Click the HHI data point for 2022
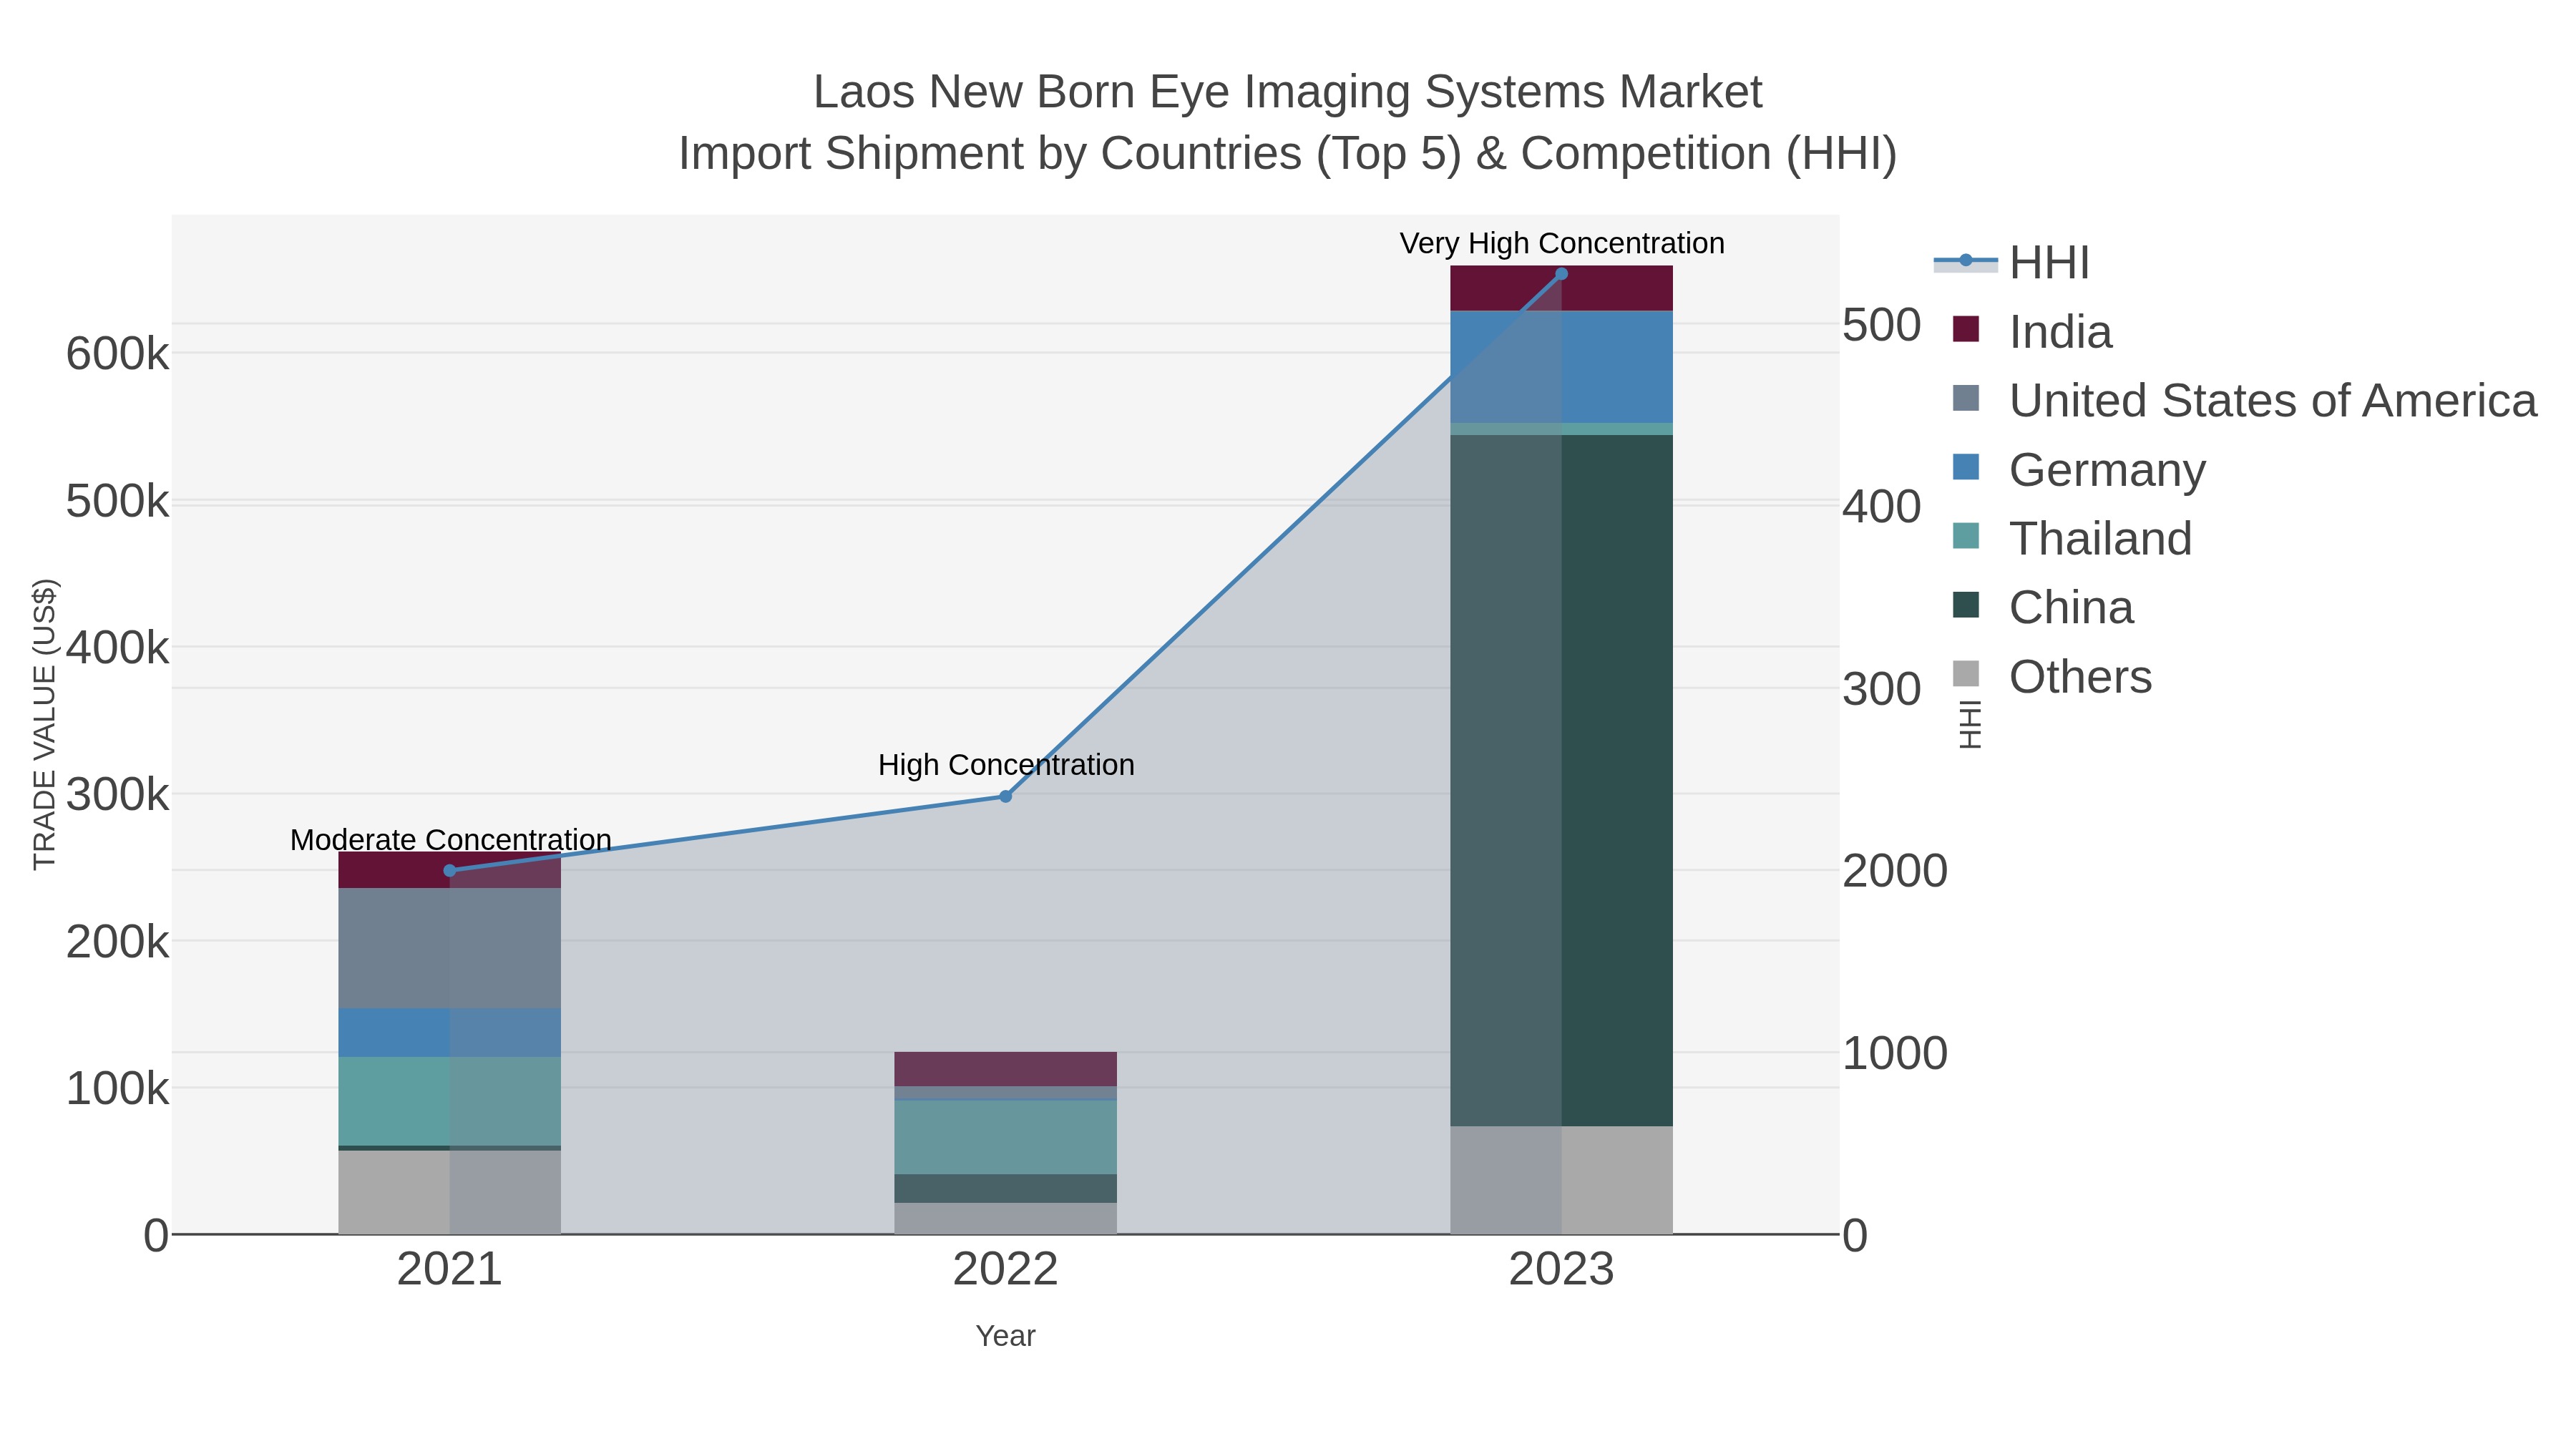The image size is (2576, 1449). (x=1006, y=797)
